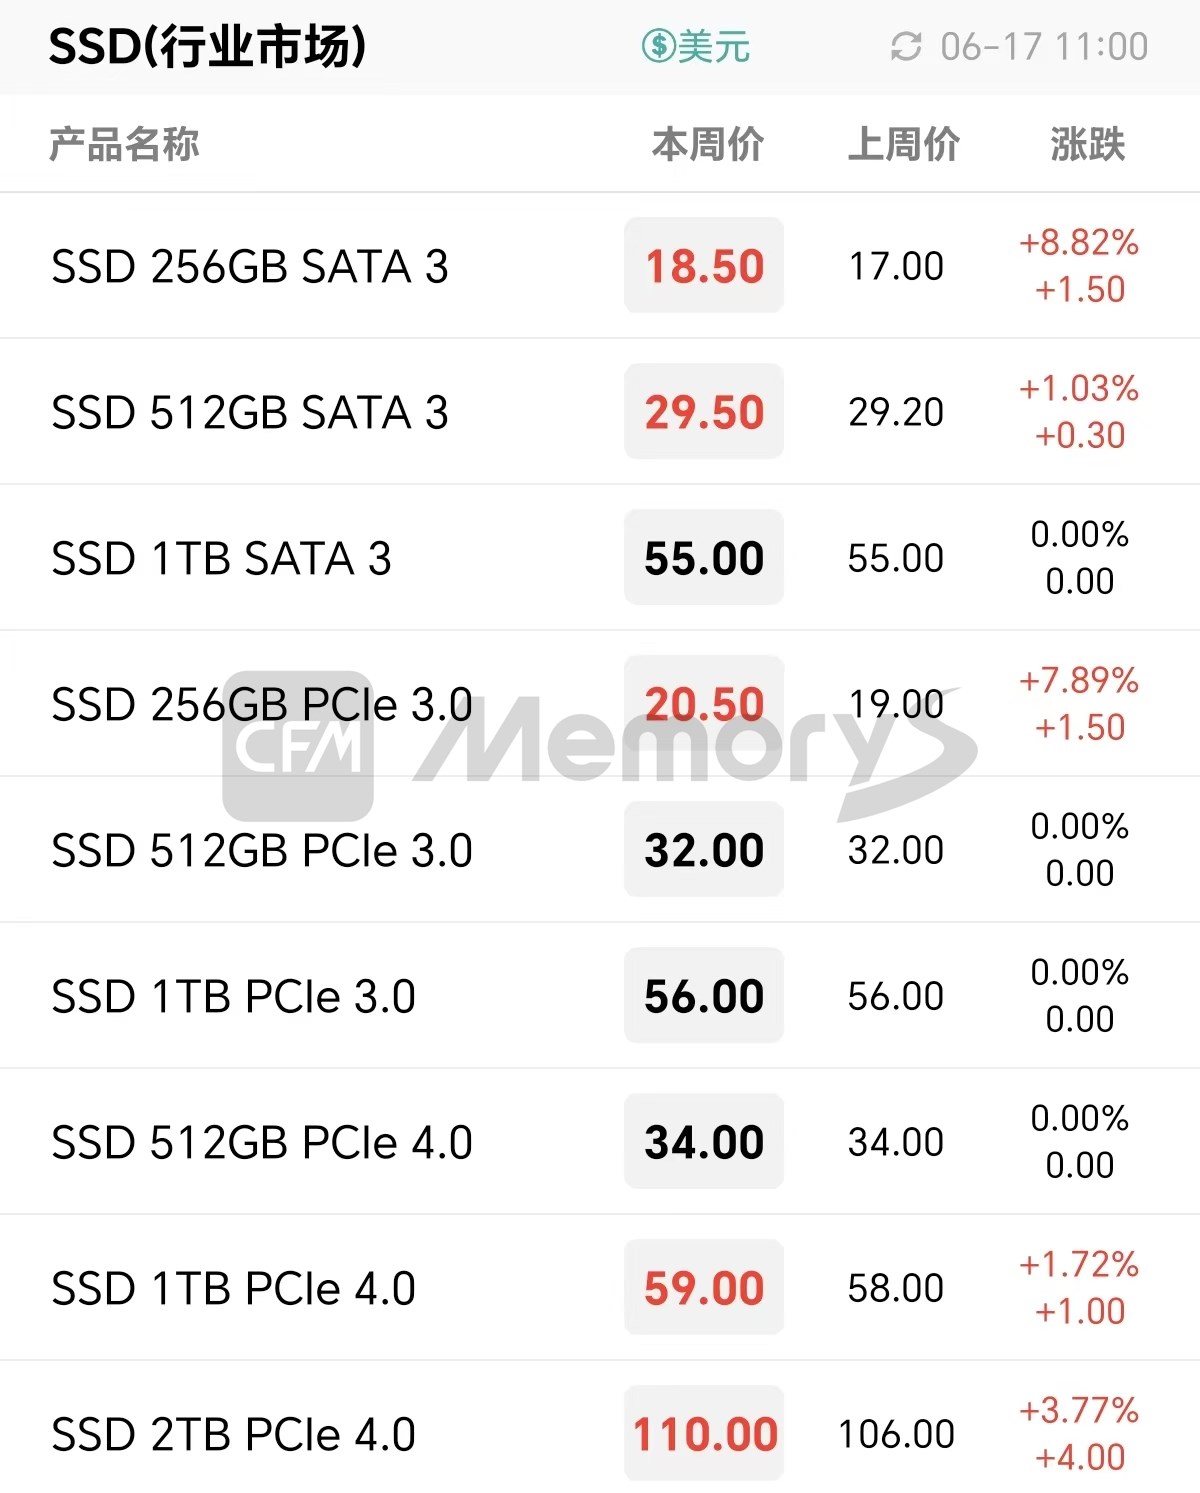Click the 涨跌 column header
This screenshot has width=1200, height=1493.
tap(1087, 144)
